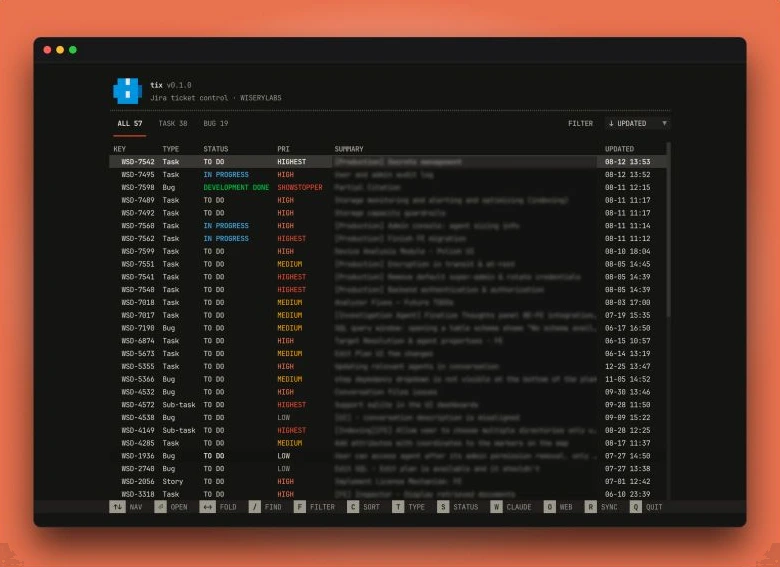Click the W key icon for CLAUDE
This screenshot has height=567, width=780.
pos(496,507)
